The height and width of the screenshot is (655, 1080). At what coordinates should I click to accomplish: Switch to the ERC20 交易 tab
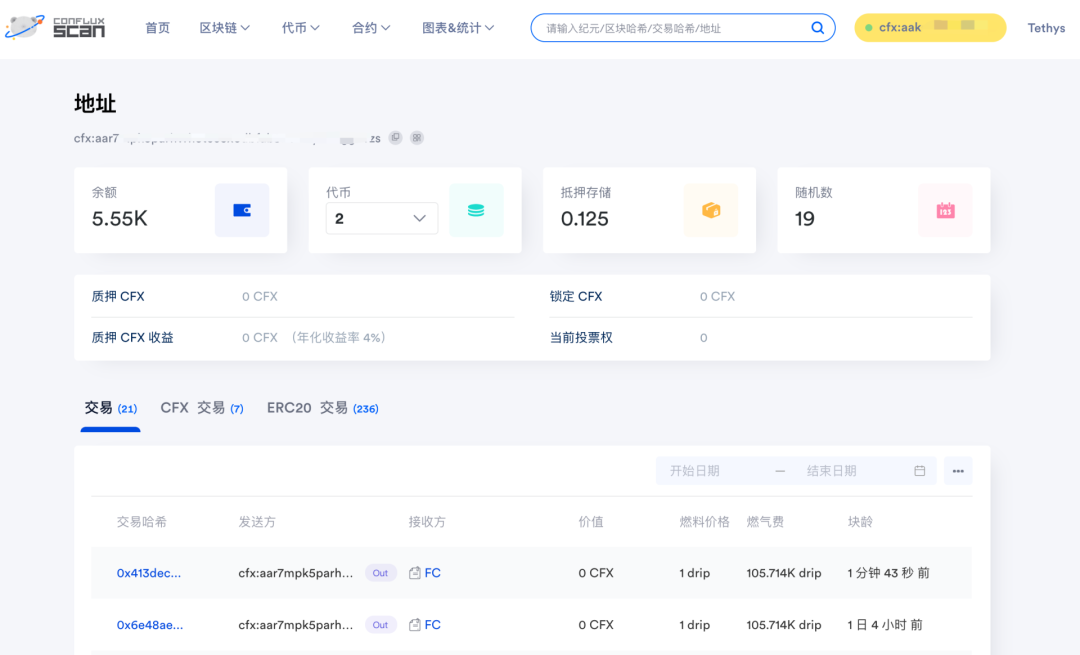pyautogui.click(x=321, y=408)
